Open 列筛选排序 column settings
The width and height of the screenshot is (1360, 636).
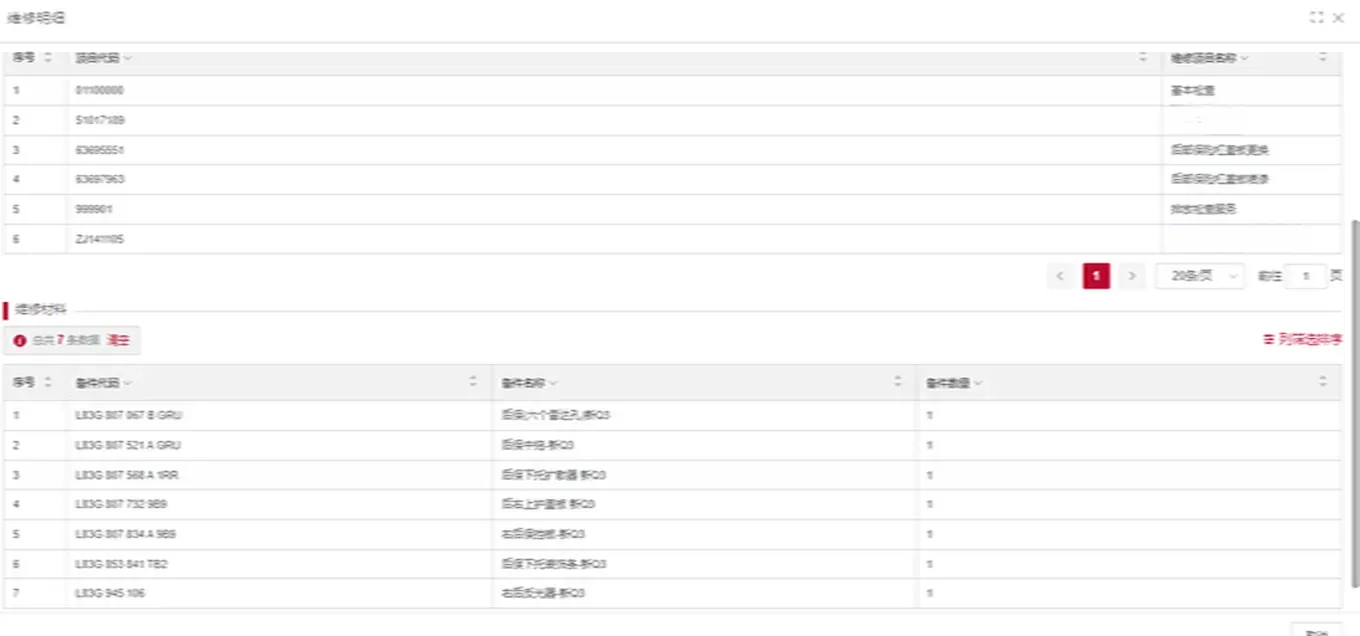point(1303,340)
